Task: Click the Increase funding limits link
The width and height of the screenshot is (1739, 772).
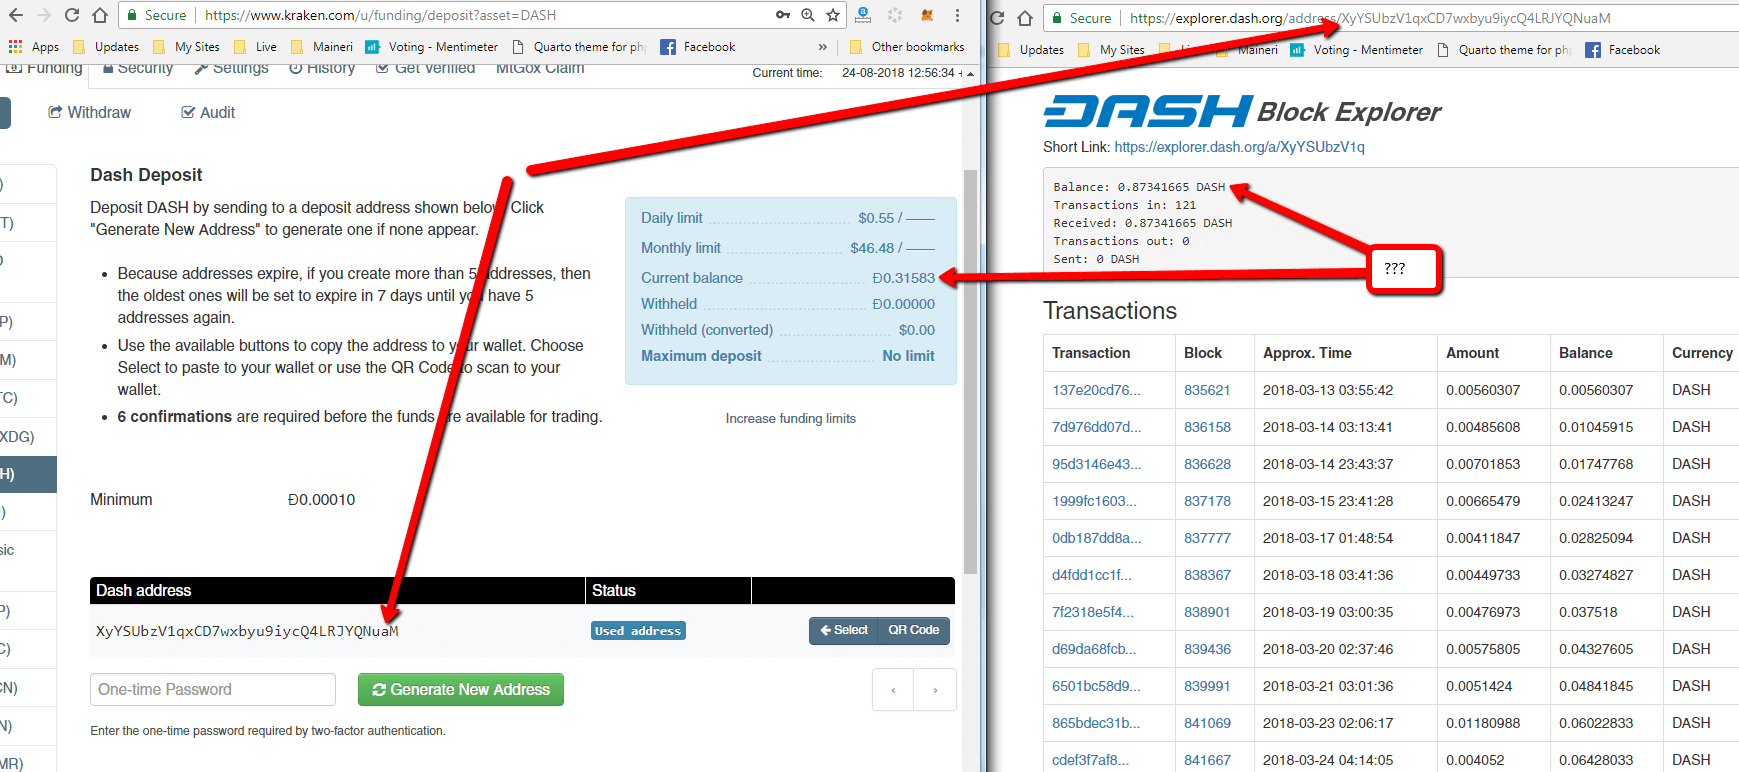Action: pyautogui.click(x=791, y=418)
